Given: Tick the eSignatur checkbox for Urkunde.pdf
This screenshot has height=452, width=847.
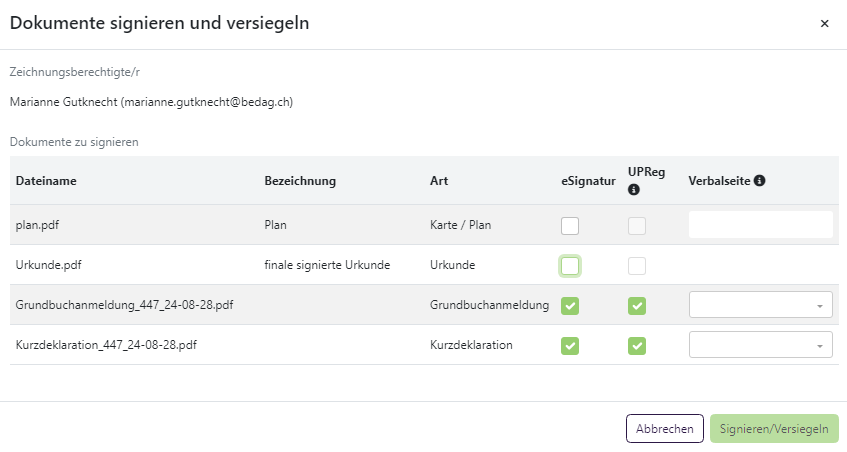Looking at the screenshot, I should [570, 266].
